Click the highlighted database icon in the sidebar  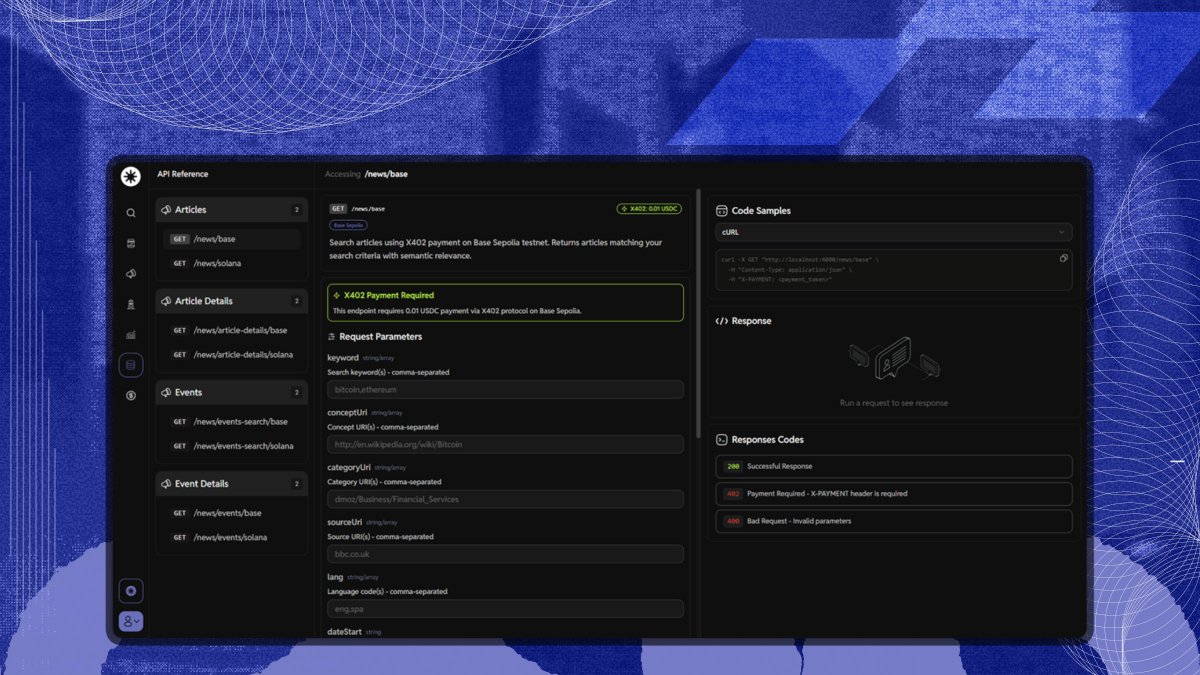point(131,365)
